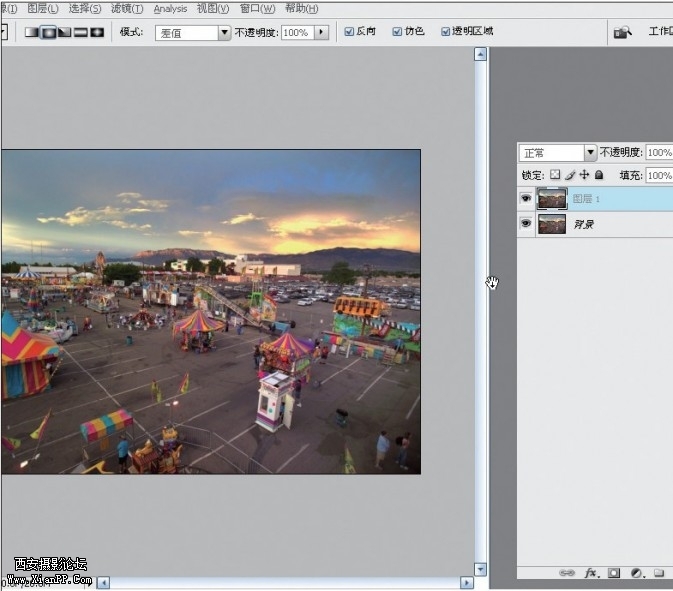Select the radial gradient style icon

point(47,32)
